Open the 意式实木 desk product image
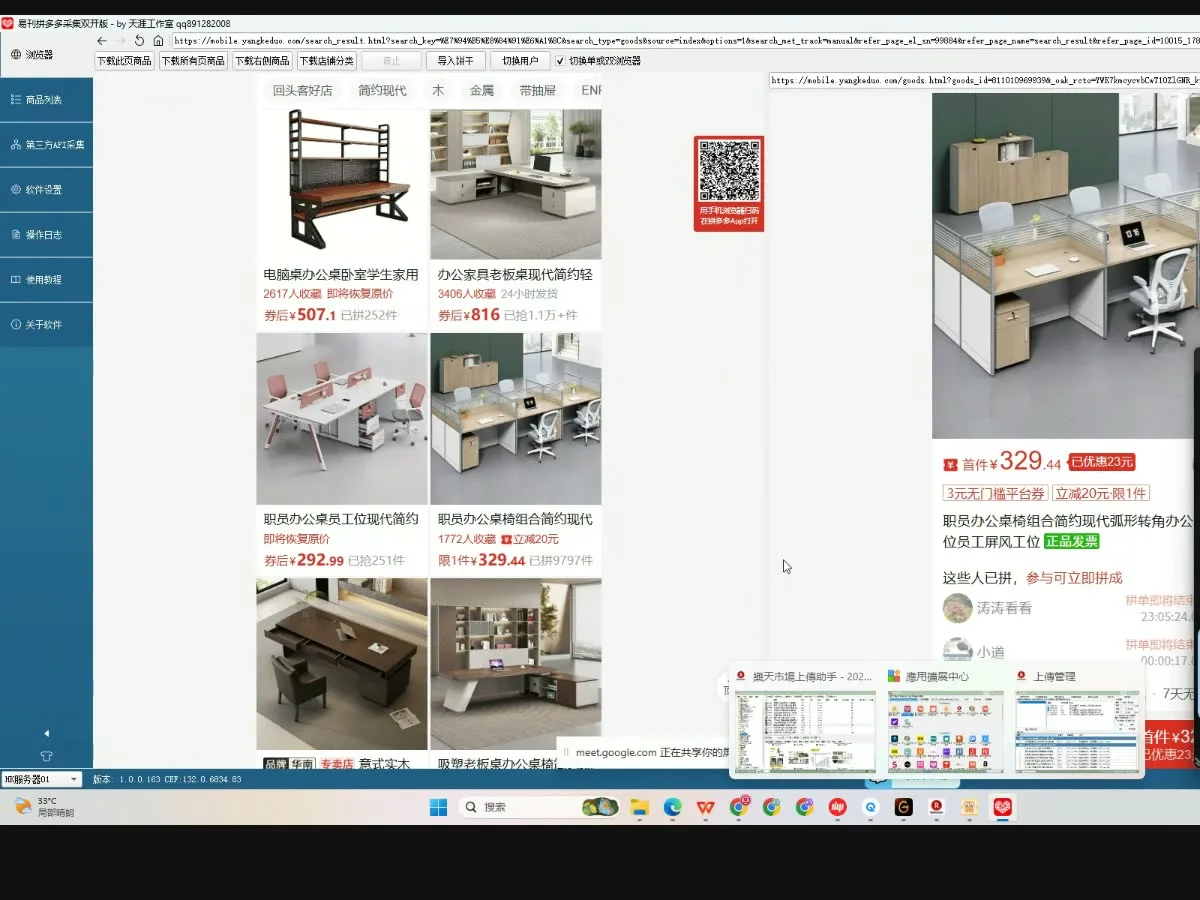This screenshot has width=1200, height=900. [x=342, y=664]
